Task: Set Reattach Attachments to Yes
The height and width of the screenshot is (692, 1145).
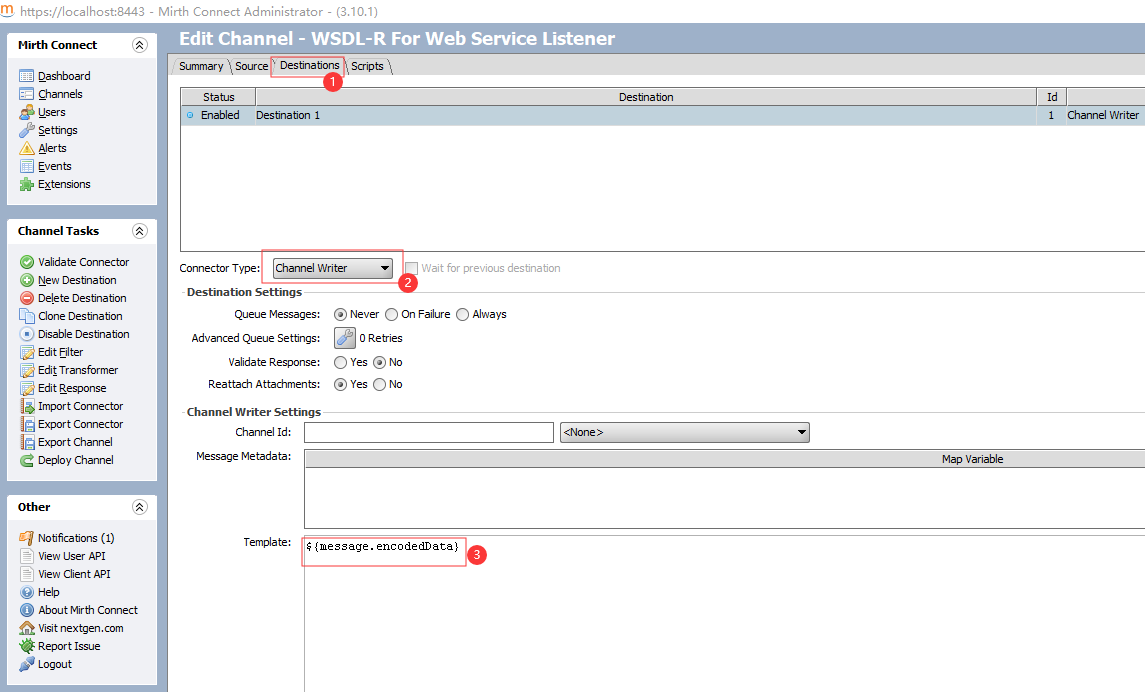Action: click(340, 384)
